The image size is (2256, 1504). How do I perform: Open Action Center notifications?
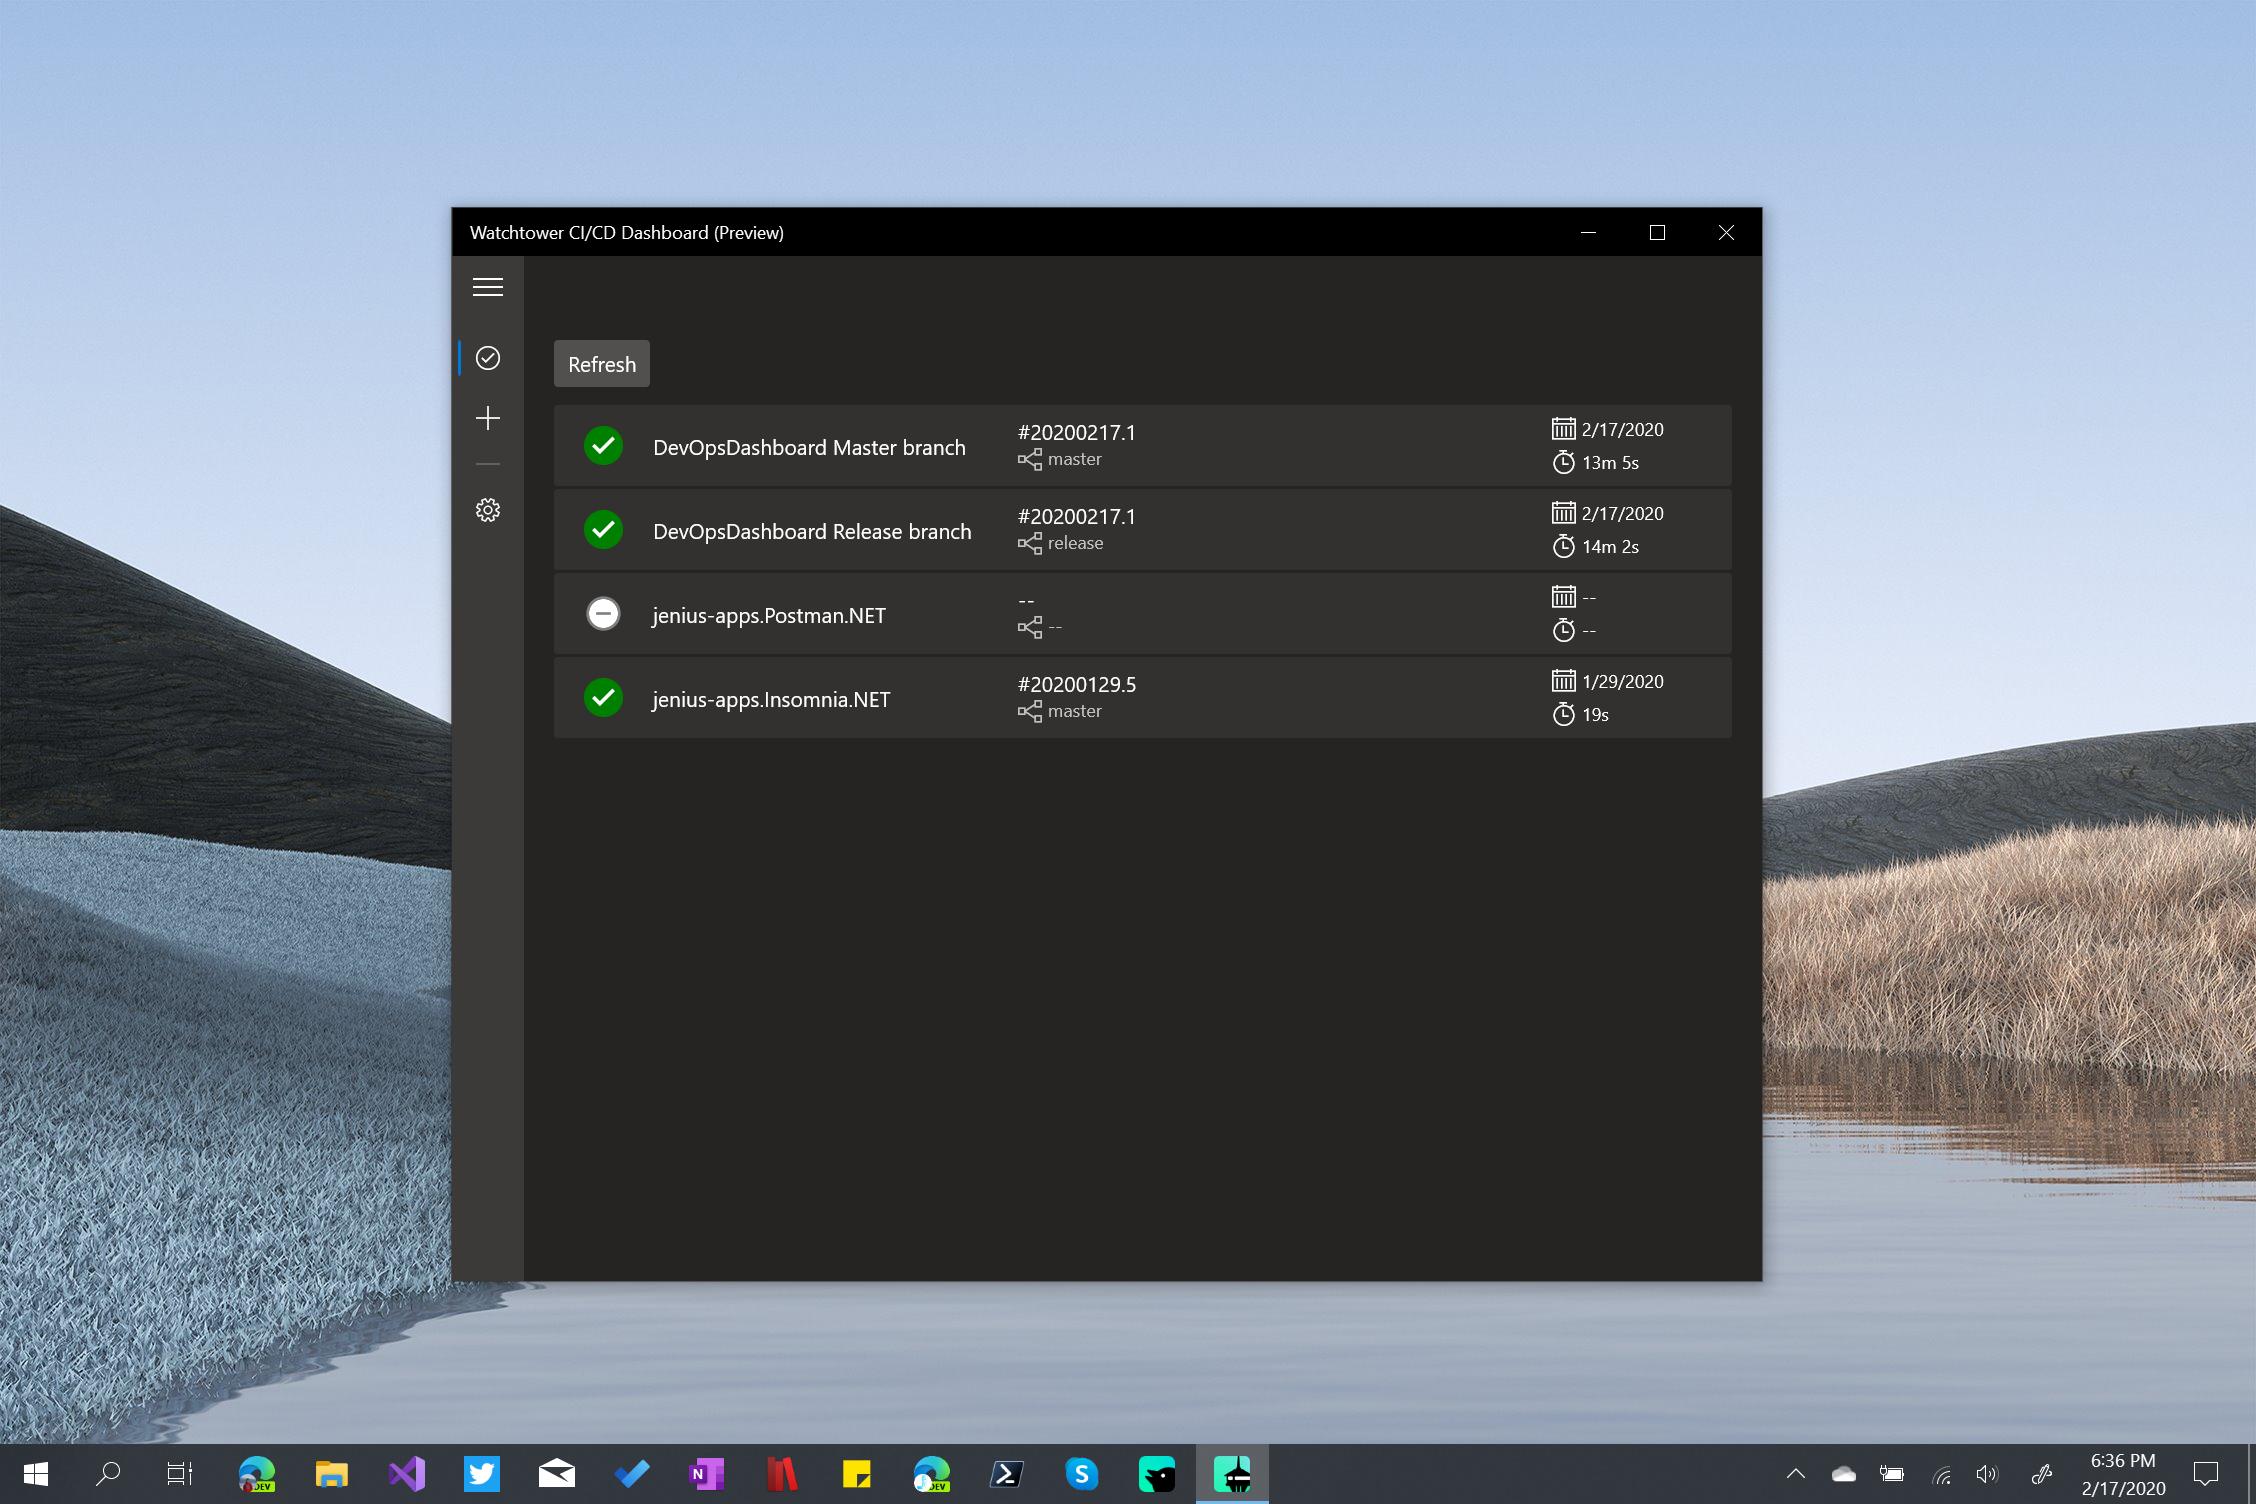[2206, 1474]
